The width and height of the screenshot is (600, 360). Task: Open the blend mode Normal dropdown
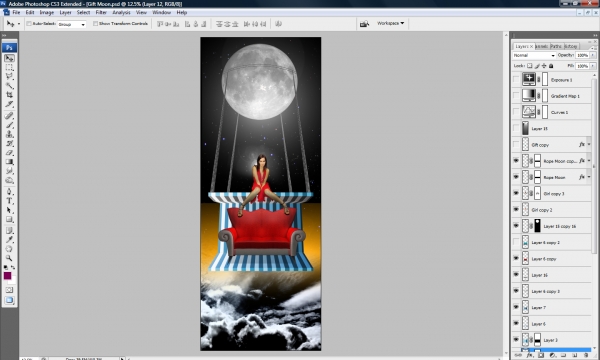point(534,55)
